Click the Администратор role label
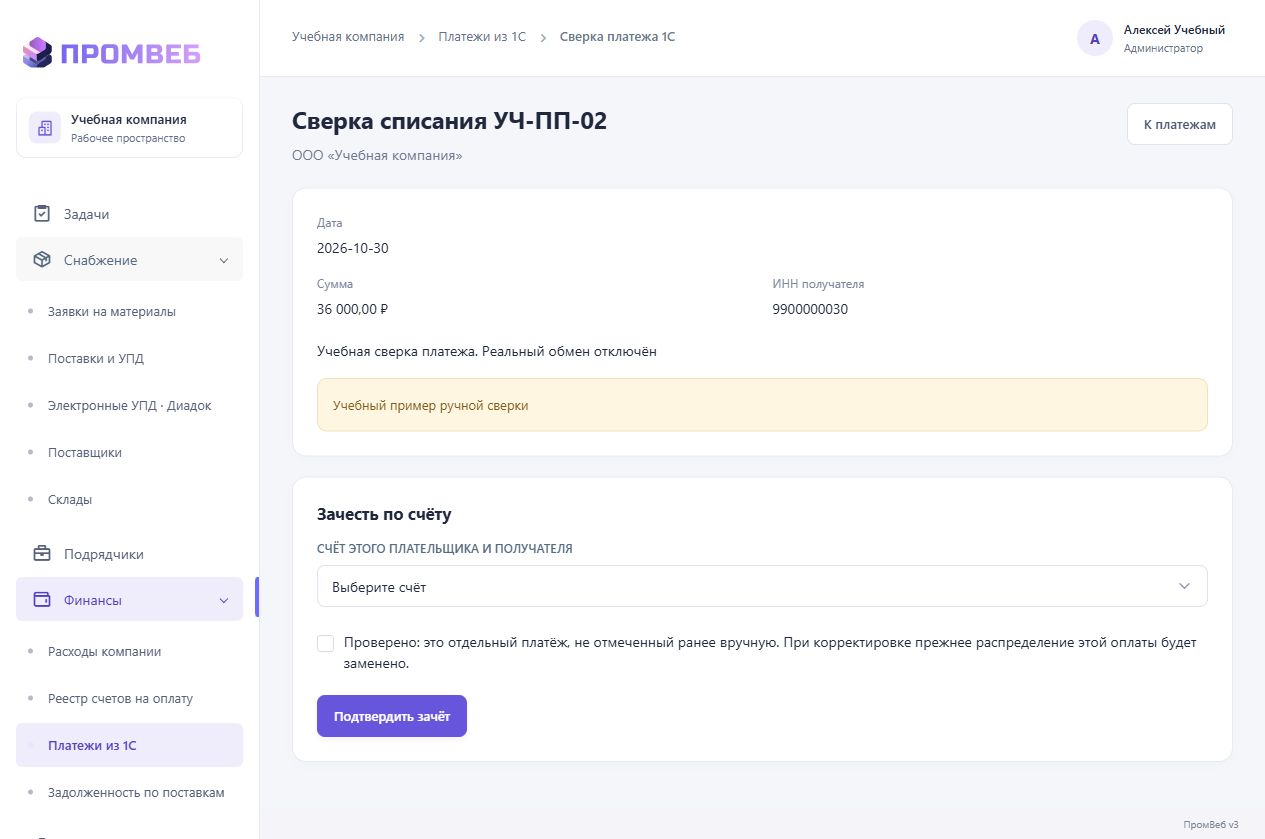The image size is (1265, 839). (1163, 48)
